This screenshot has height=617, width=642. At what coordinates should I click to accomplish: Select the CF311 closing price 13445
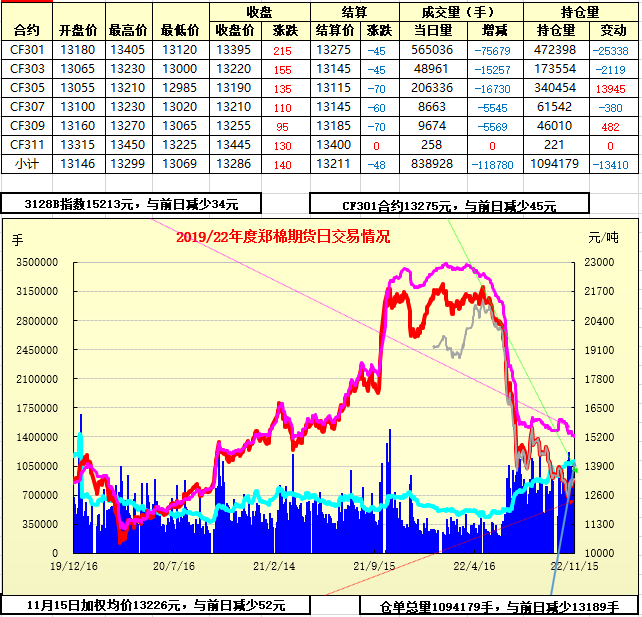233,145
